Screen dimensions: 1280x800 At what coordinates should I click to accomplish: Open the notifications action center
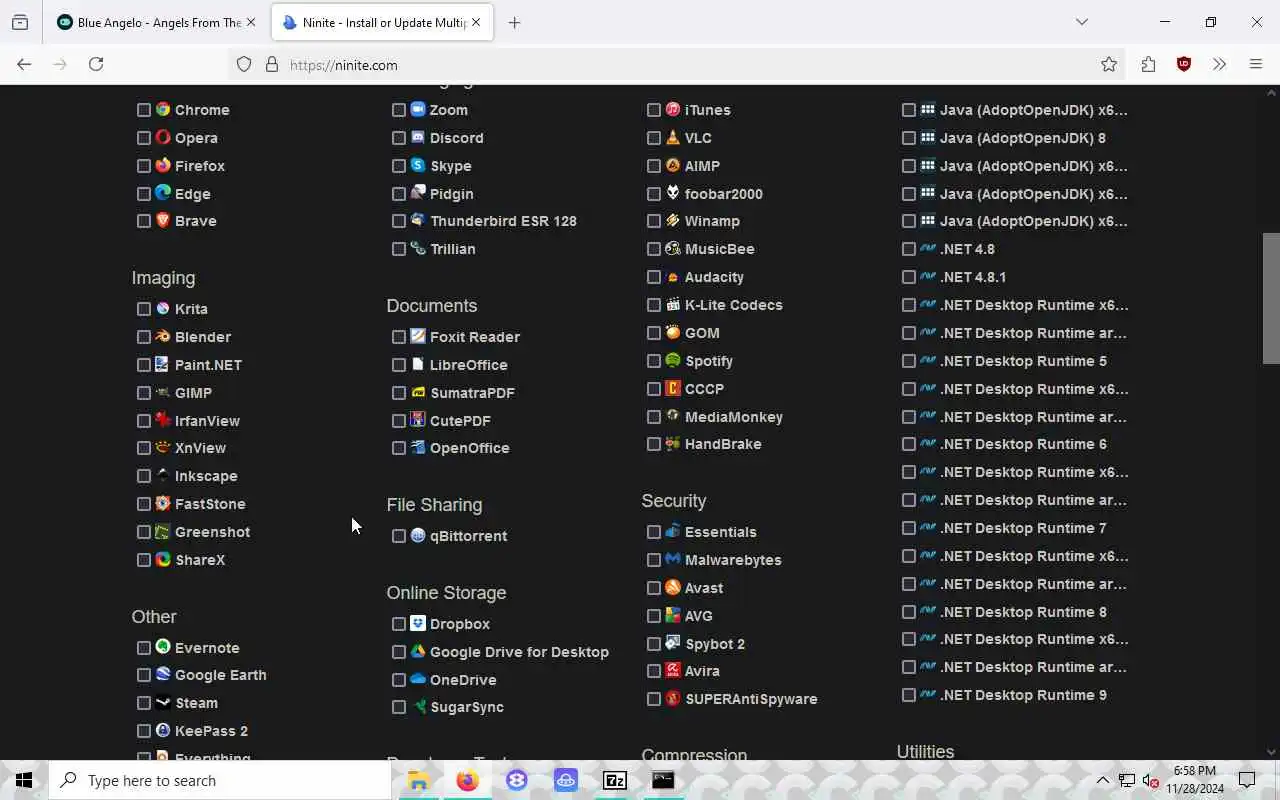pyautogui.click(x=1247, y=781)
